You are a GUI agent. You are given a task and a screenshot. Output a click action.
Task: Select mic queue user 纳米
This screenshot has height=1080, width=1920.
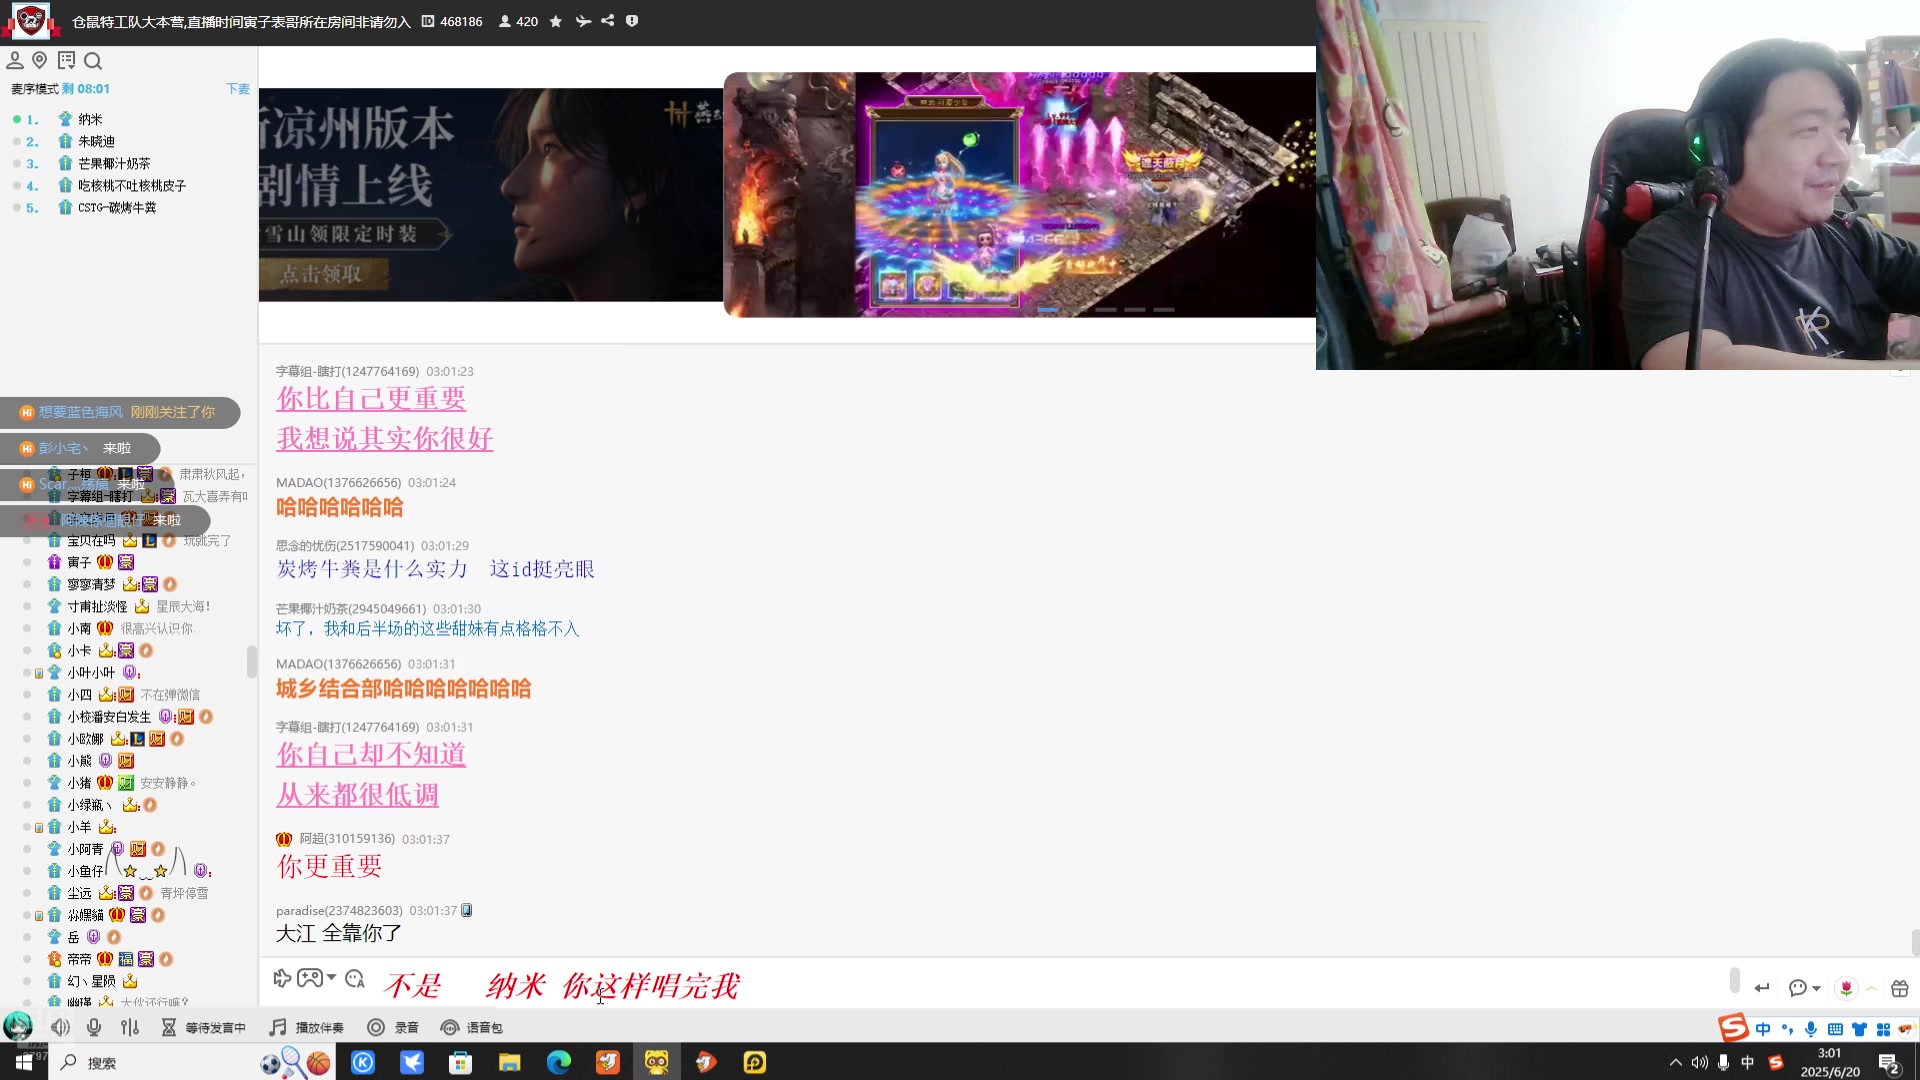90,119
